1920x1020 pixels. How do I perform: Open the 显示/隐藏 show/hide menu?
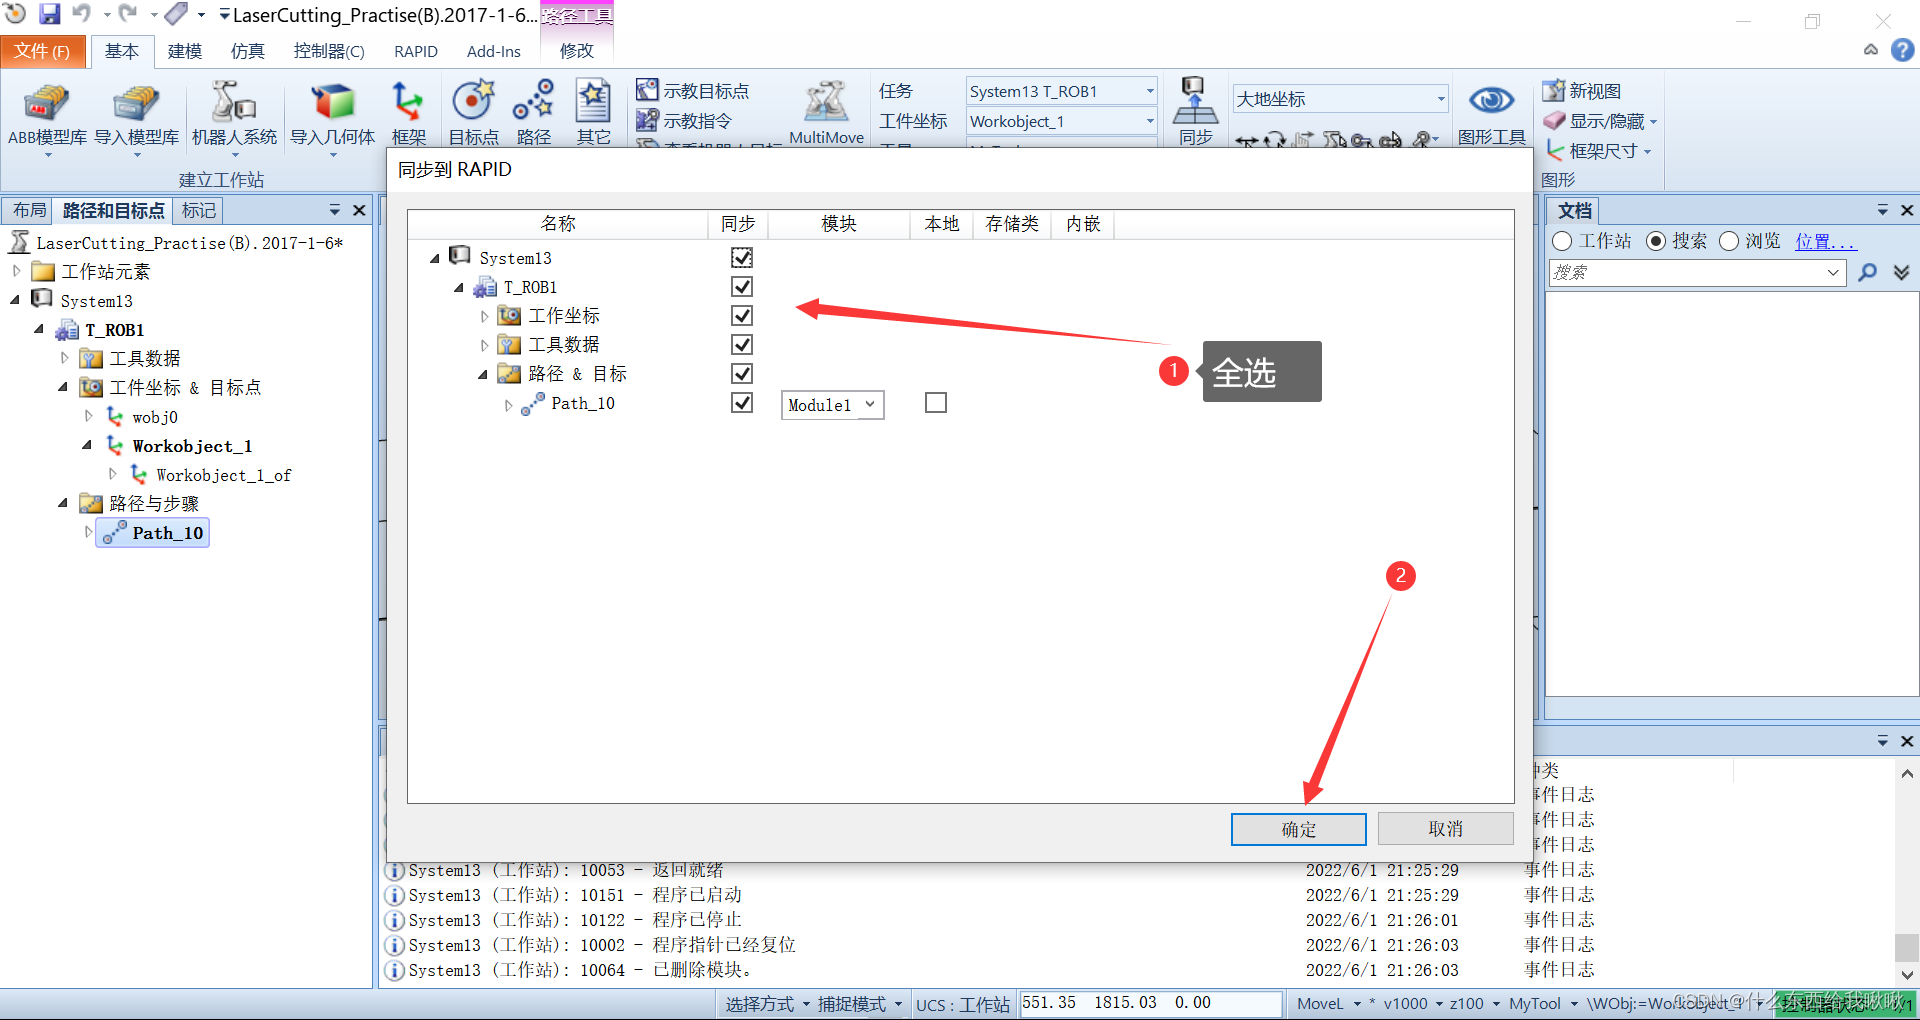click(1600, 121)
